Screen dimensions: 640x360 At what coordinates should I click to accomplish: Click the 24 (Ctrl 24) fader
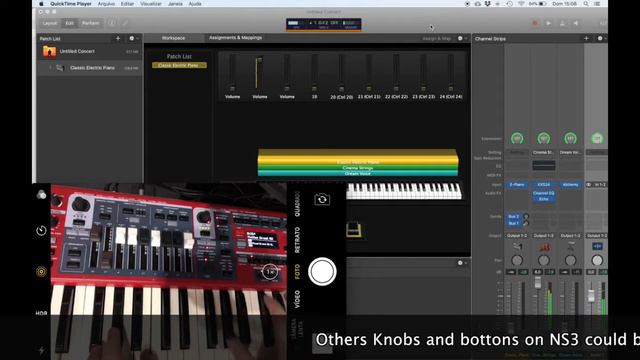(451, 73)
